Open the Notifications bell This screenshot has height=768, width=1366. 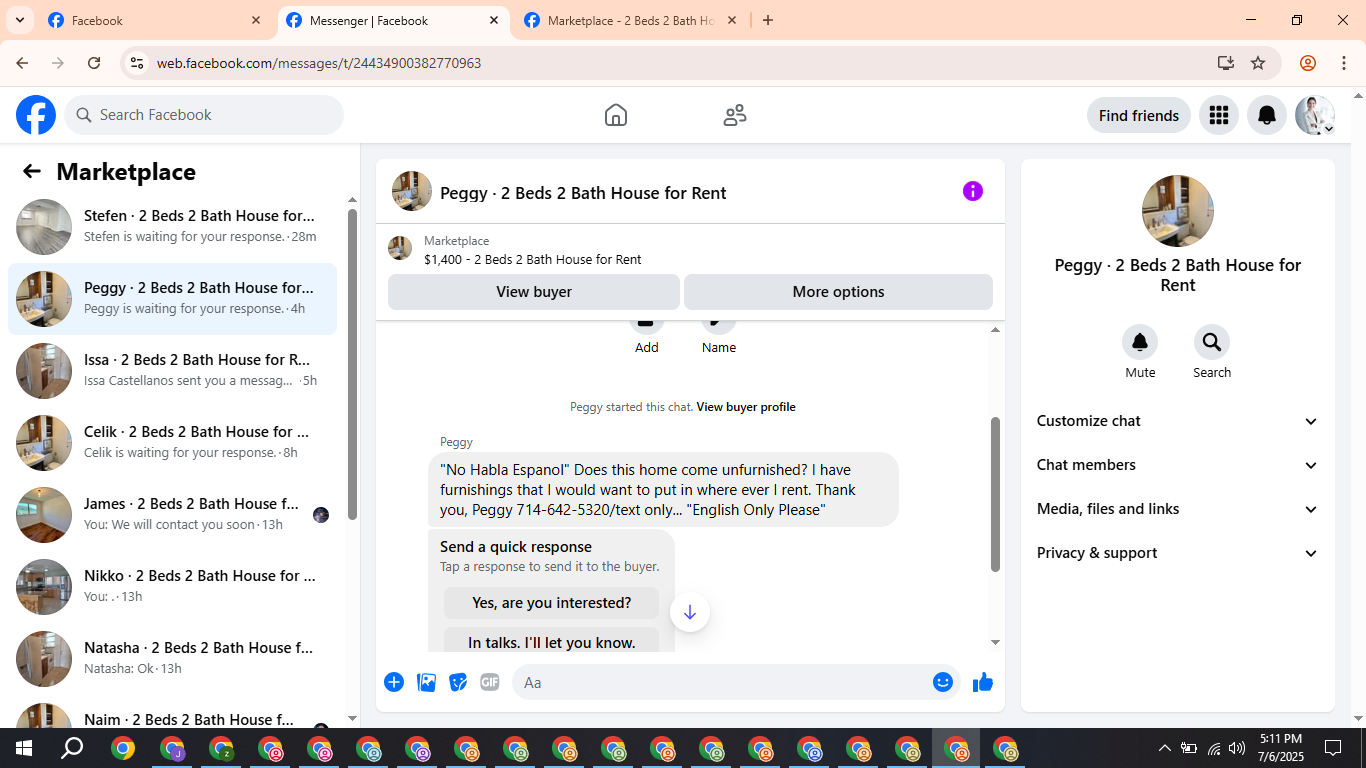pyautogui.click(x=1267, y=115)
